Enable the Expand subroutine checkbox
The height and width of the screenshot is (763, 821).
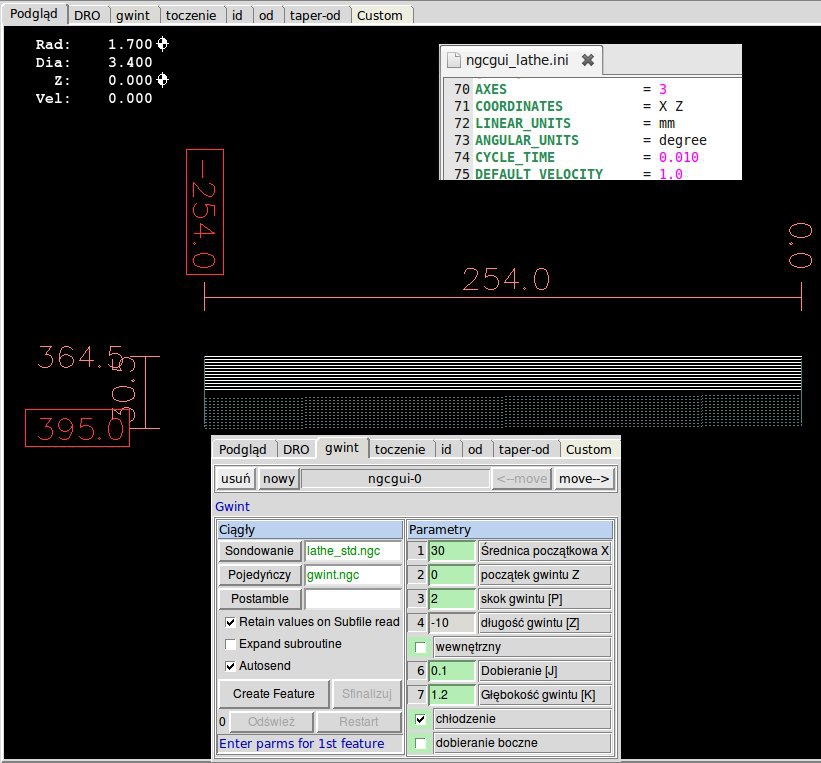[230, 644]
